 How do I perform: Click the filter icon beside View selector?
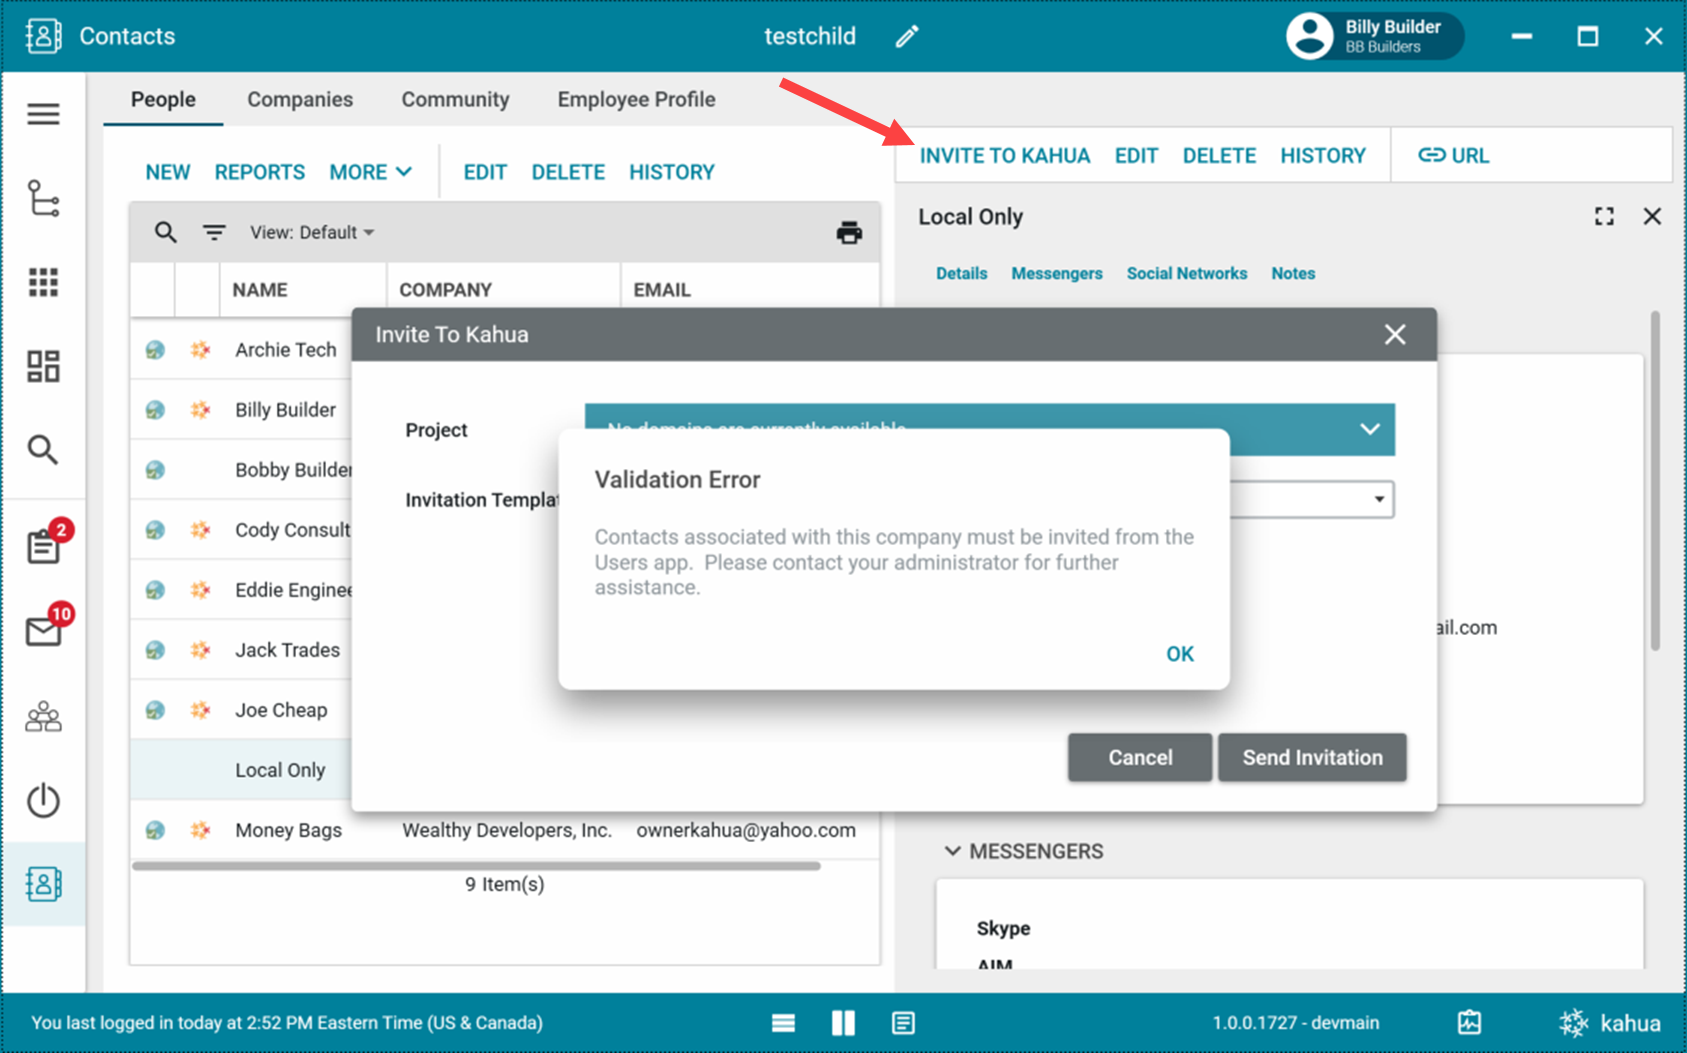214,232
